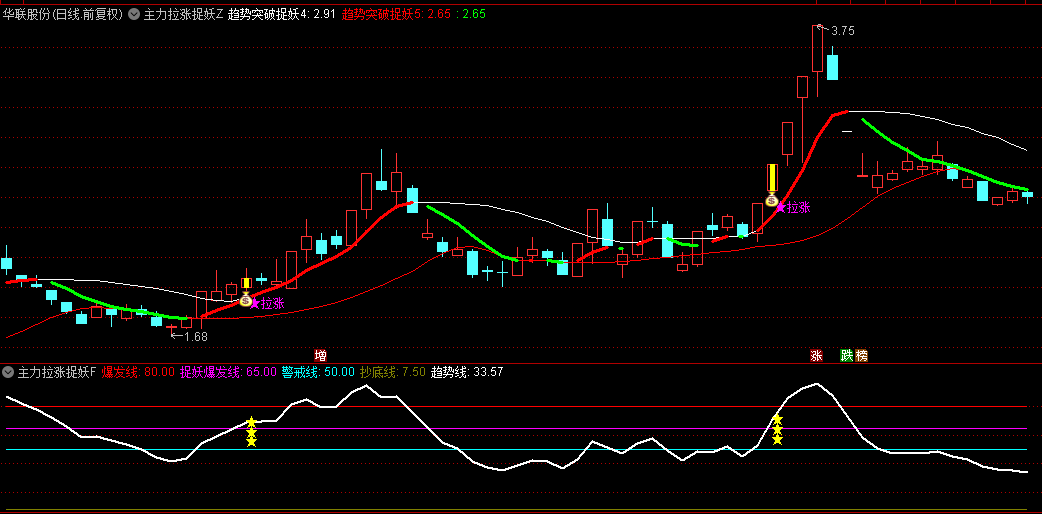Click the first 拉涨 star signal on left
The width and height of the screenshot is (1042, 514).
coord(267,304)
